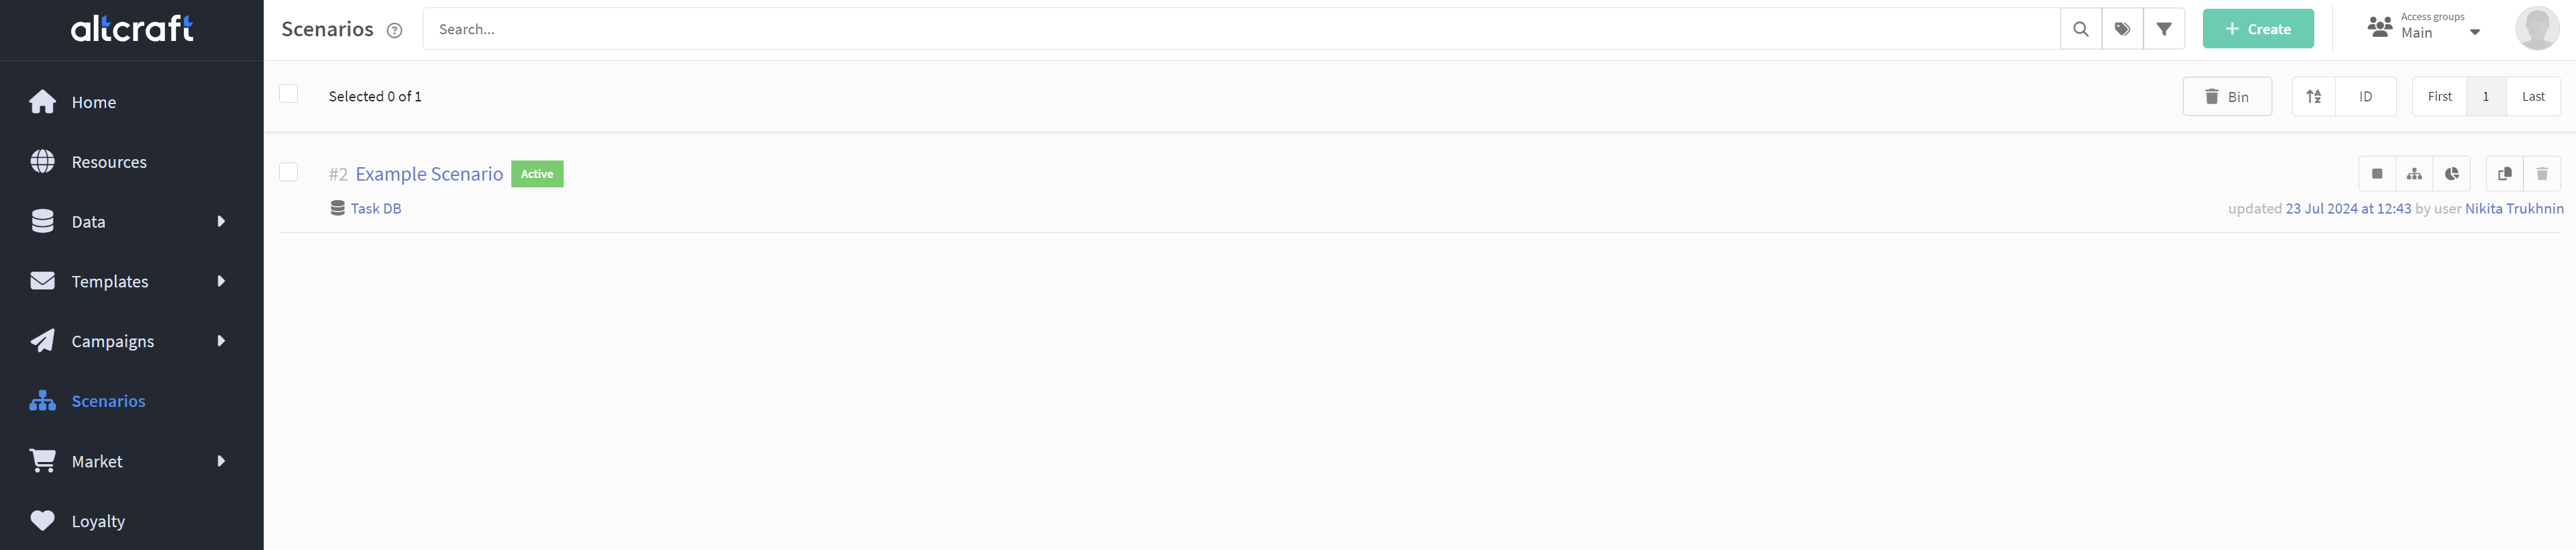This screenshot has width=2576, height=550.
Task: Open the Access groups Main dropdown
Action: [2424, 27]
